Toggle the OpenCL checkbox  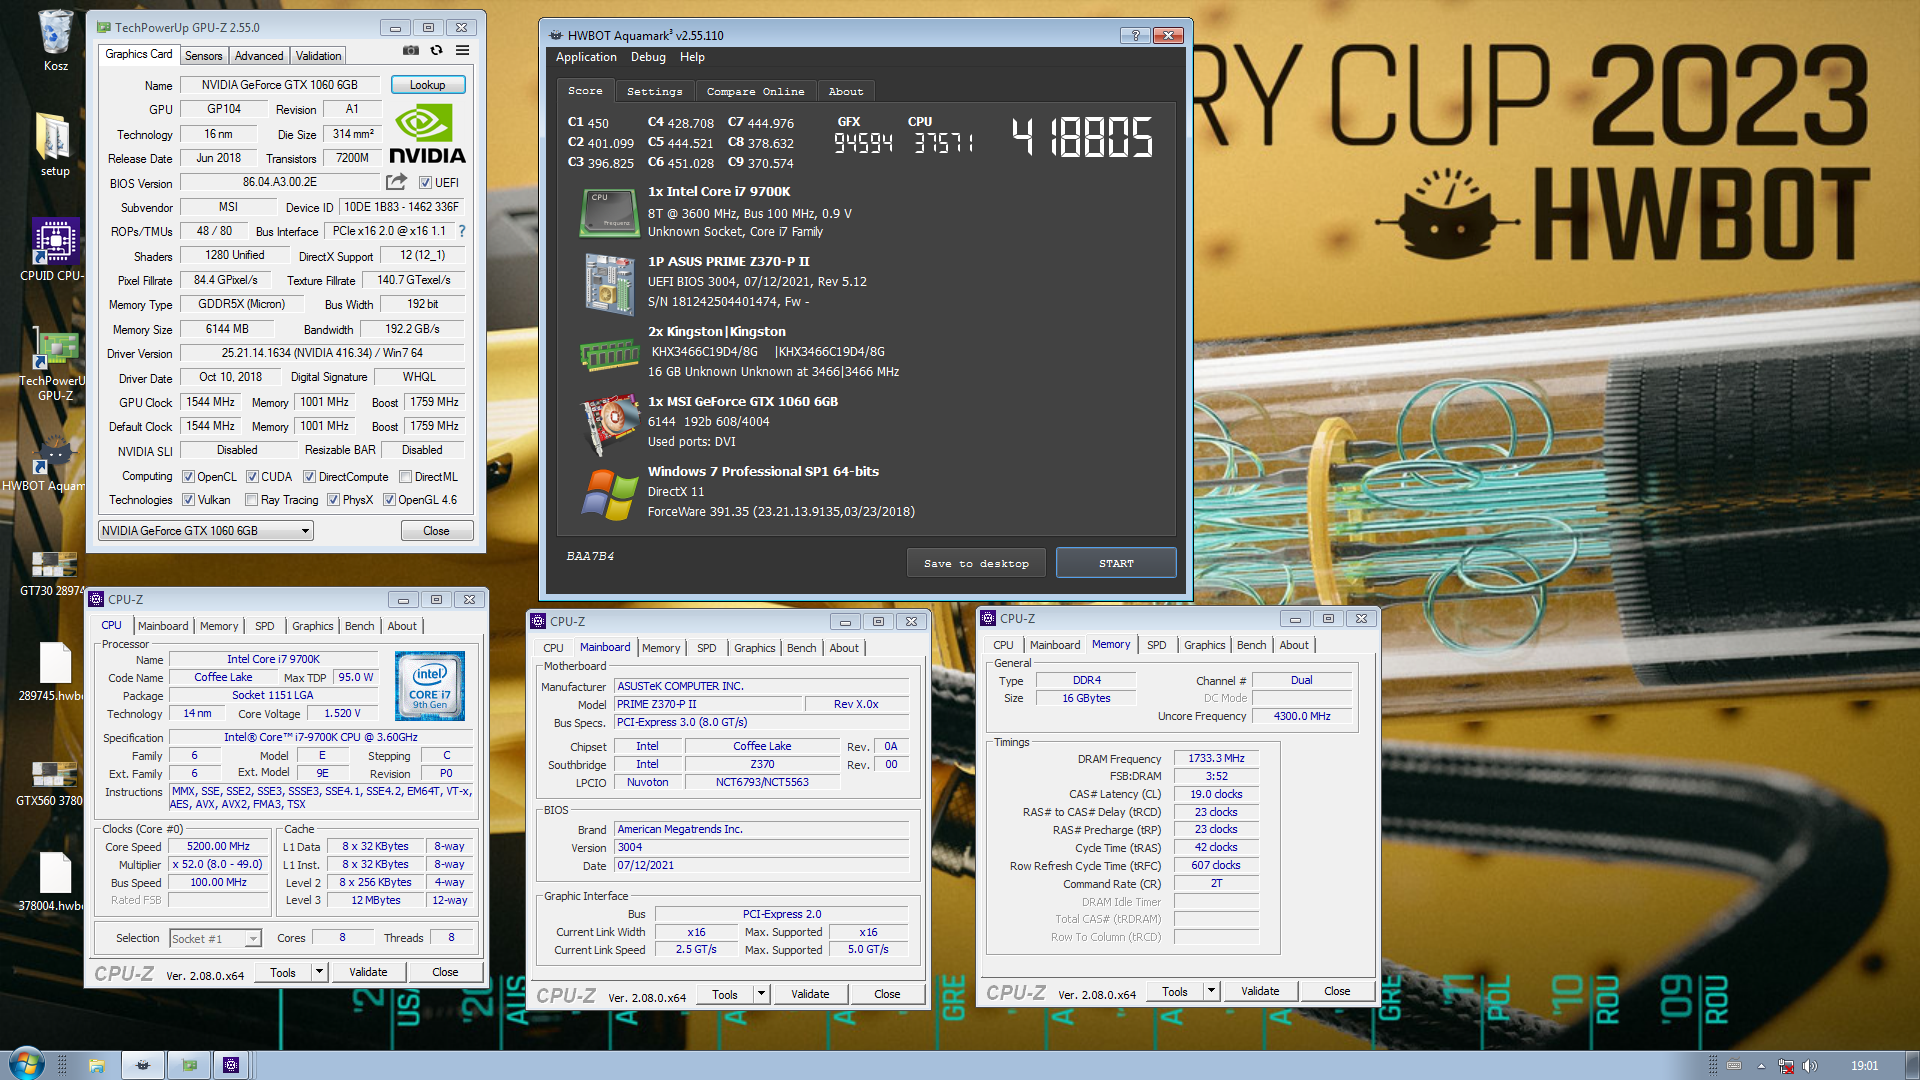[x=188, y=477]
